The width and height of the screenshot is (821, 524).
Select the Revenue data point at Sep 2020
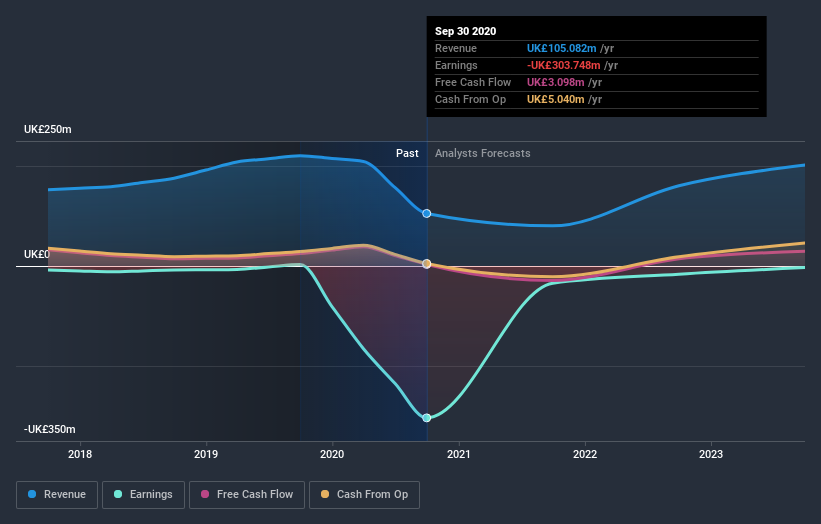pyautogui.click(x=427, y=214)
